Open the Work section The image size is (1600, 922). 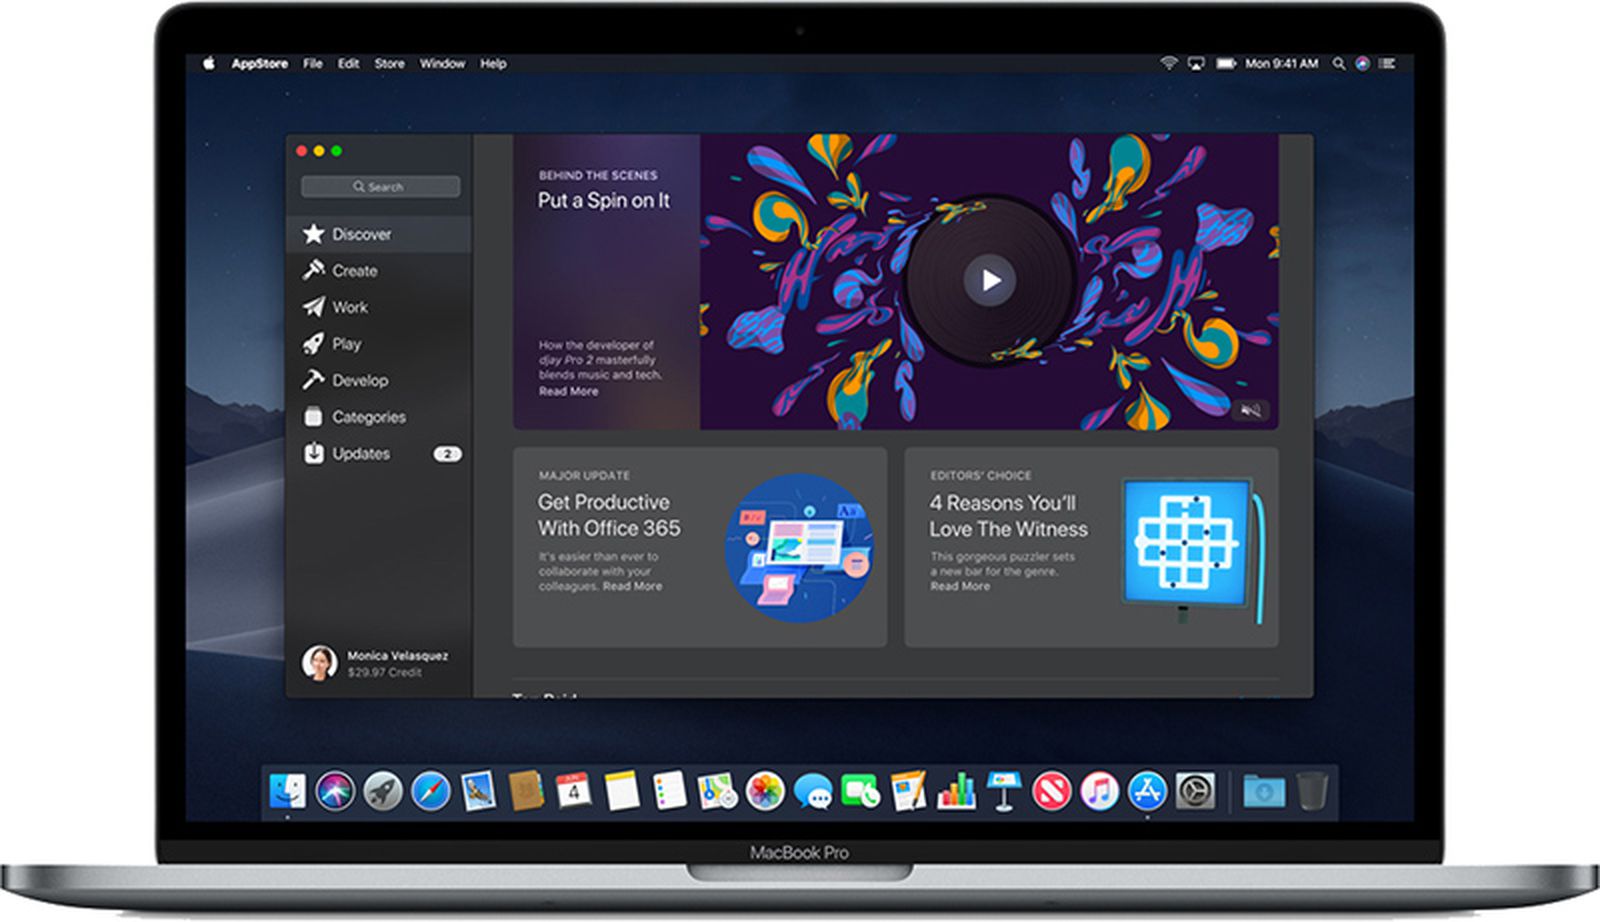tap(350, 307)
